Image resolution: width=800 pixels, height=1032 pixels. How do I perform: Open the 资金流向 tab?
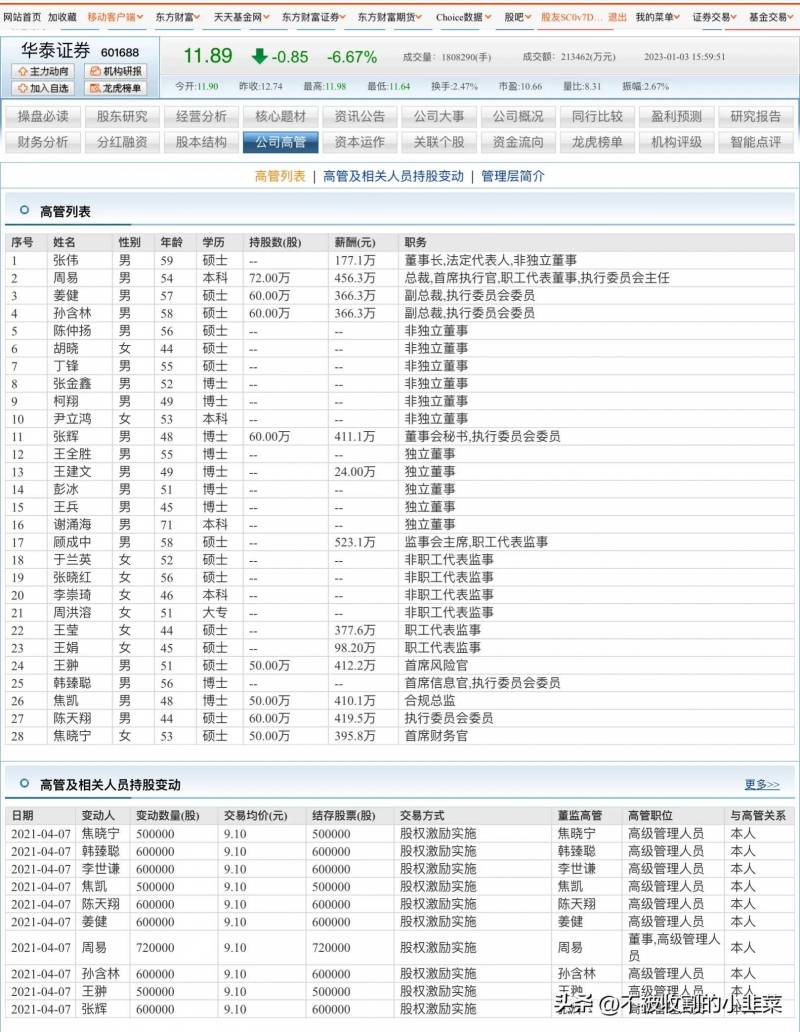click(x=518, y=142)
